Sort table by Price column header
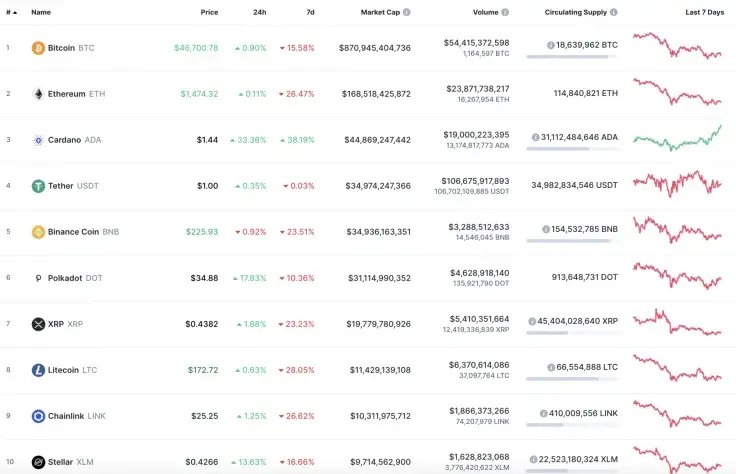 208,13
